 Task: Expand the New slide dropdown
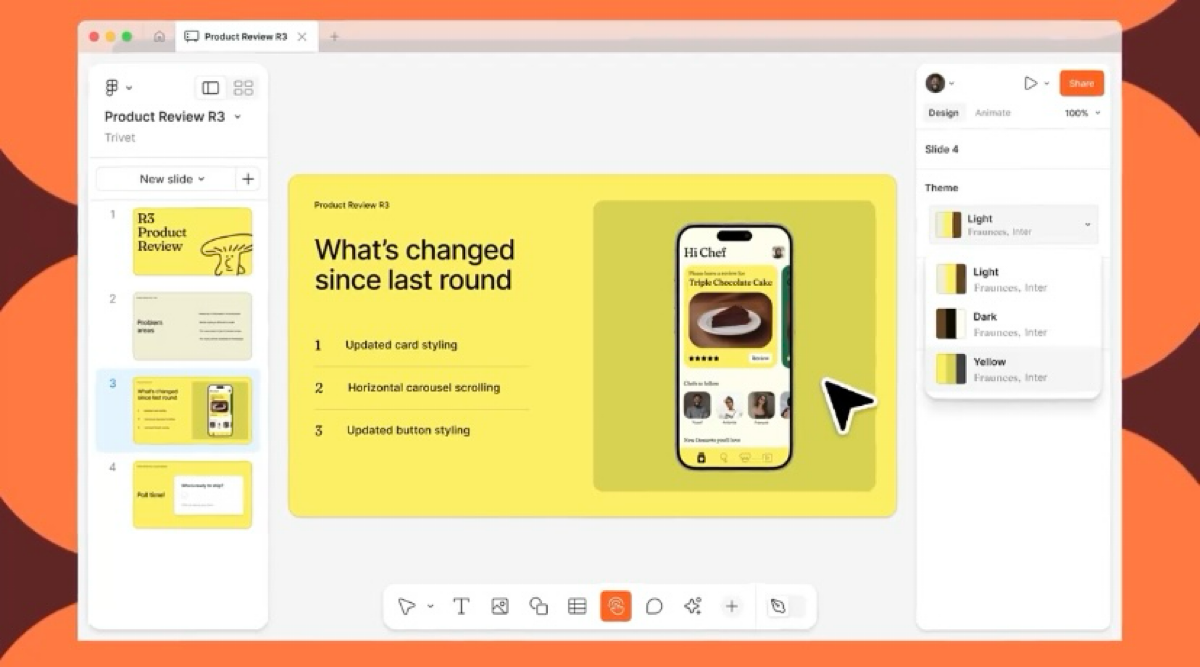(171, 179)
